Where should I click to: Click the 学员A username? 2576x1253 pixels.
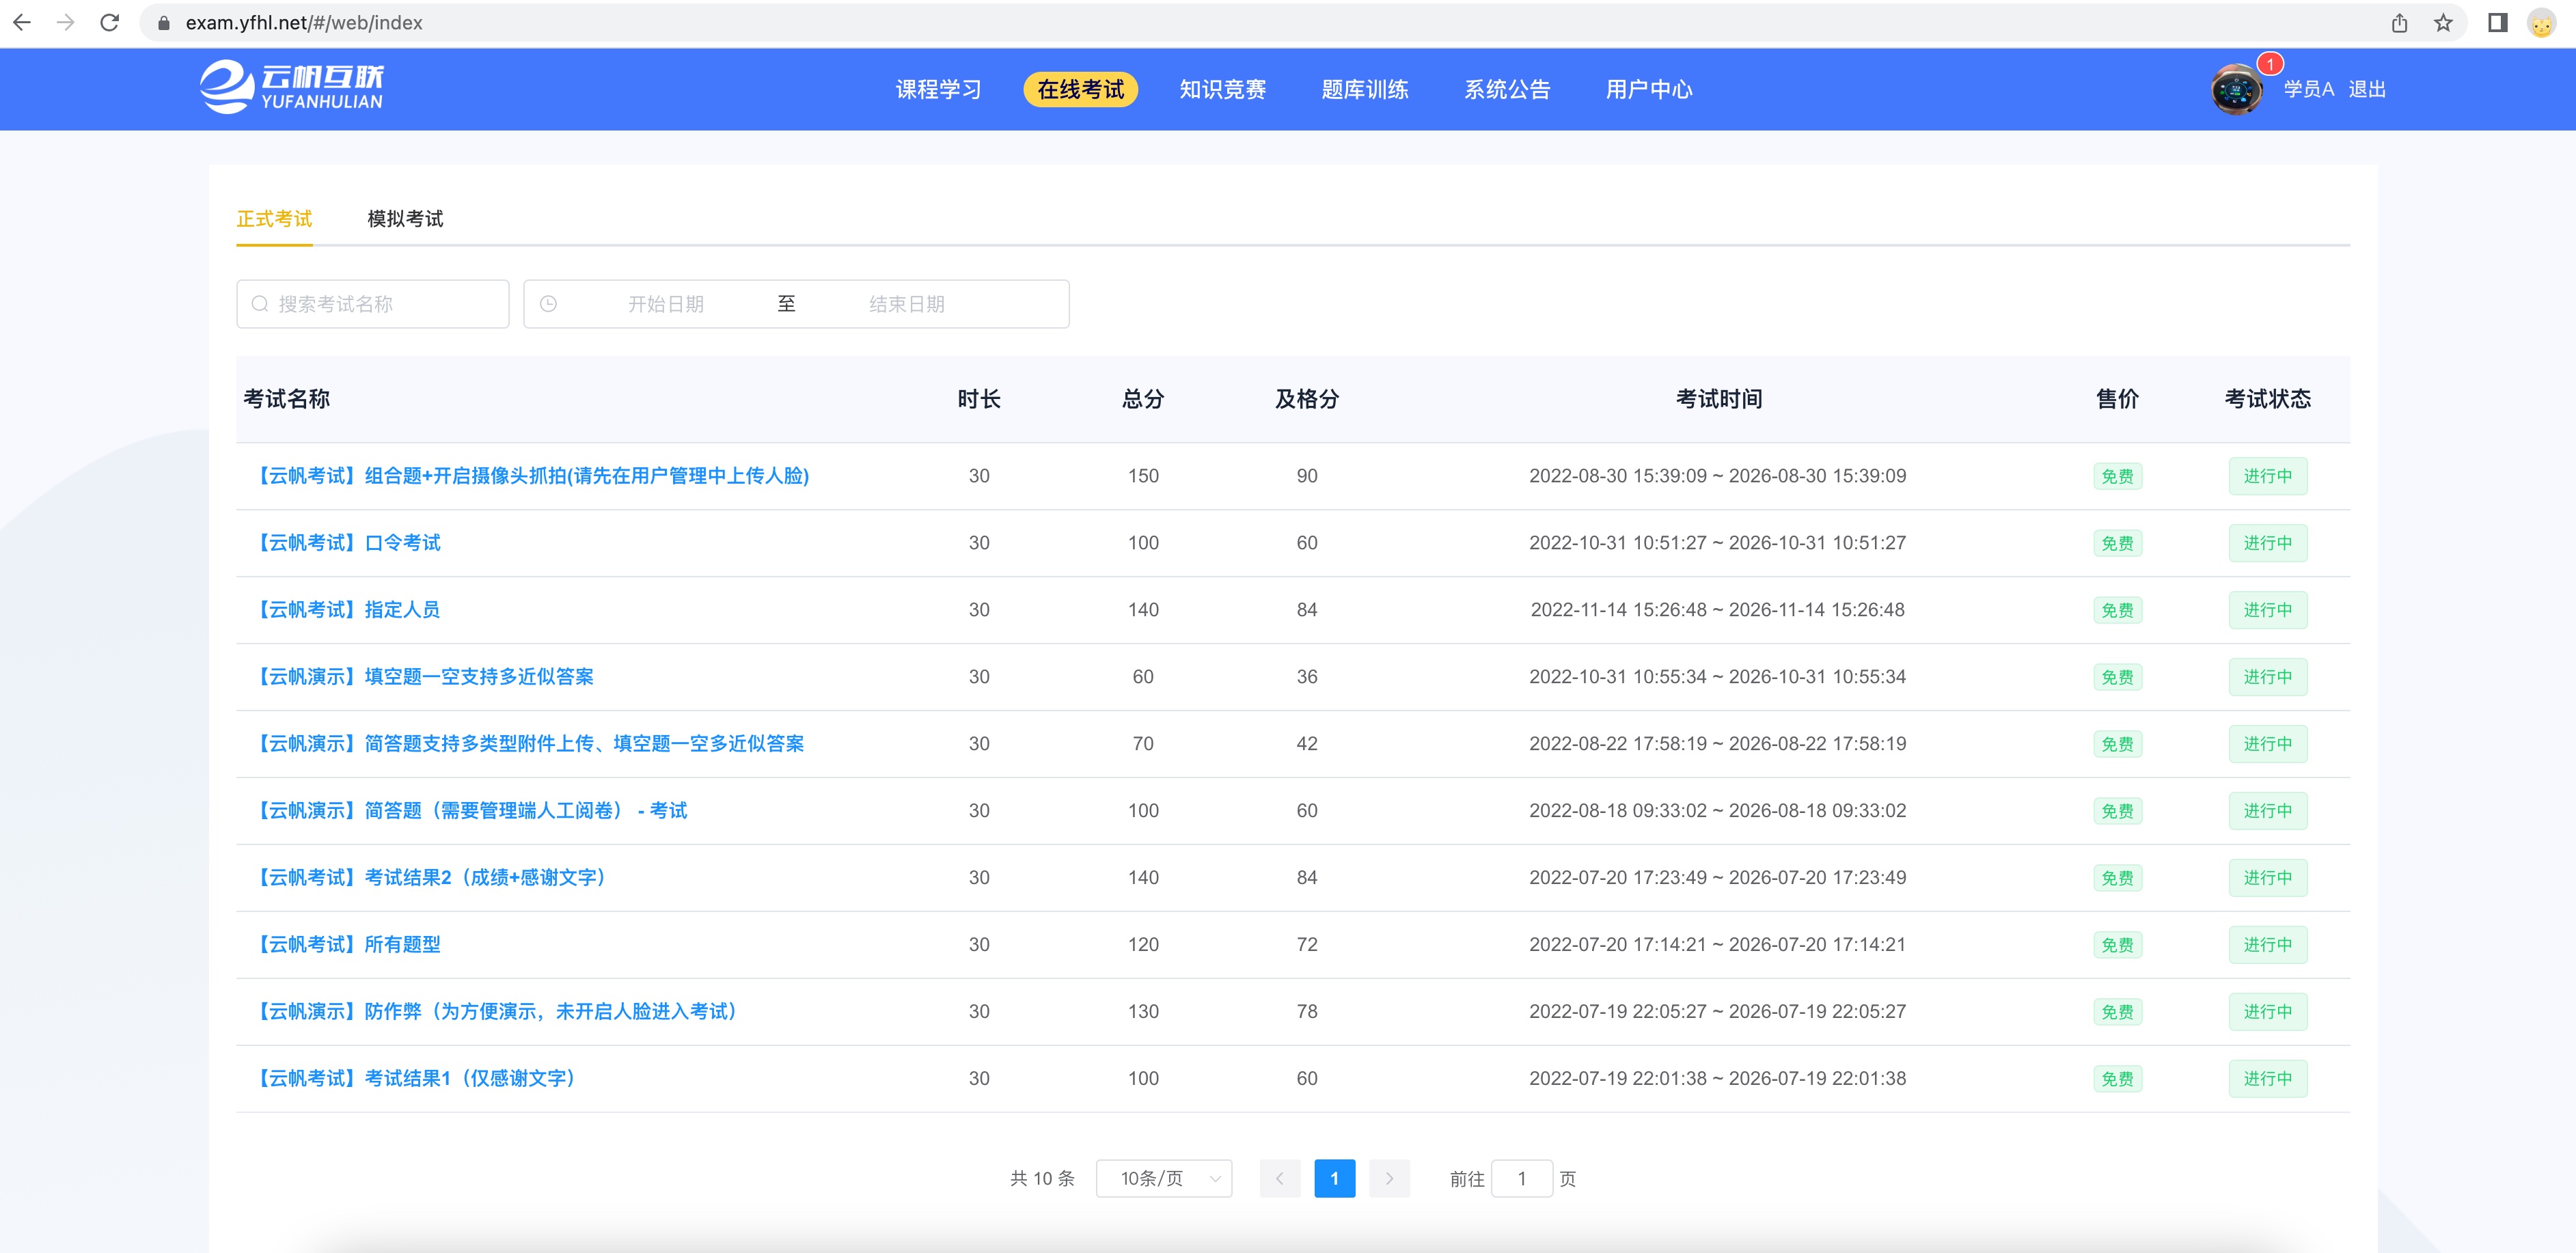[x=2308, y=89]
